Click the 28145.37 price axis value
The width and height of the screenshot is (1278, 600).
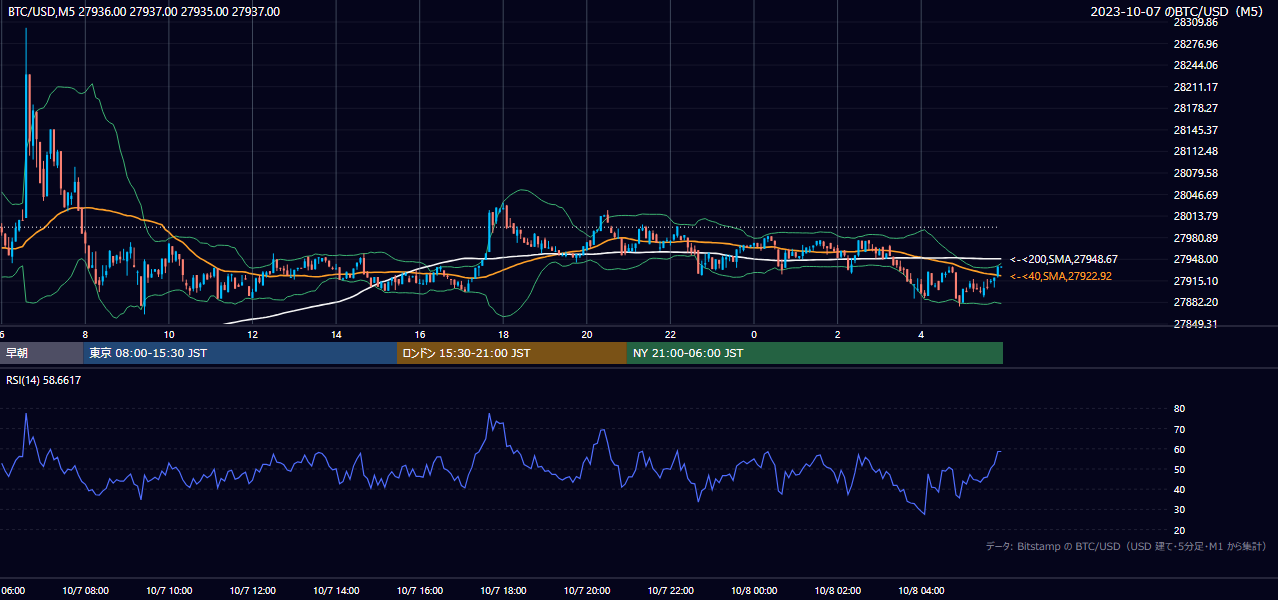pos(1195,130)
